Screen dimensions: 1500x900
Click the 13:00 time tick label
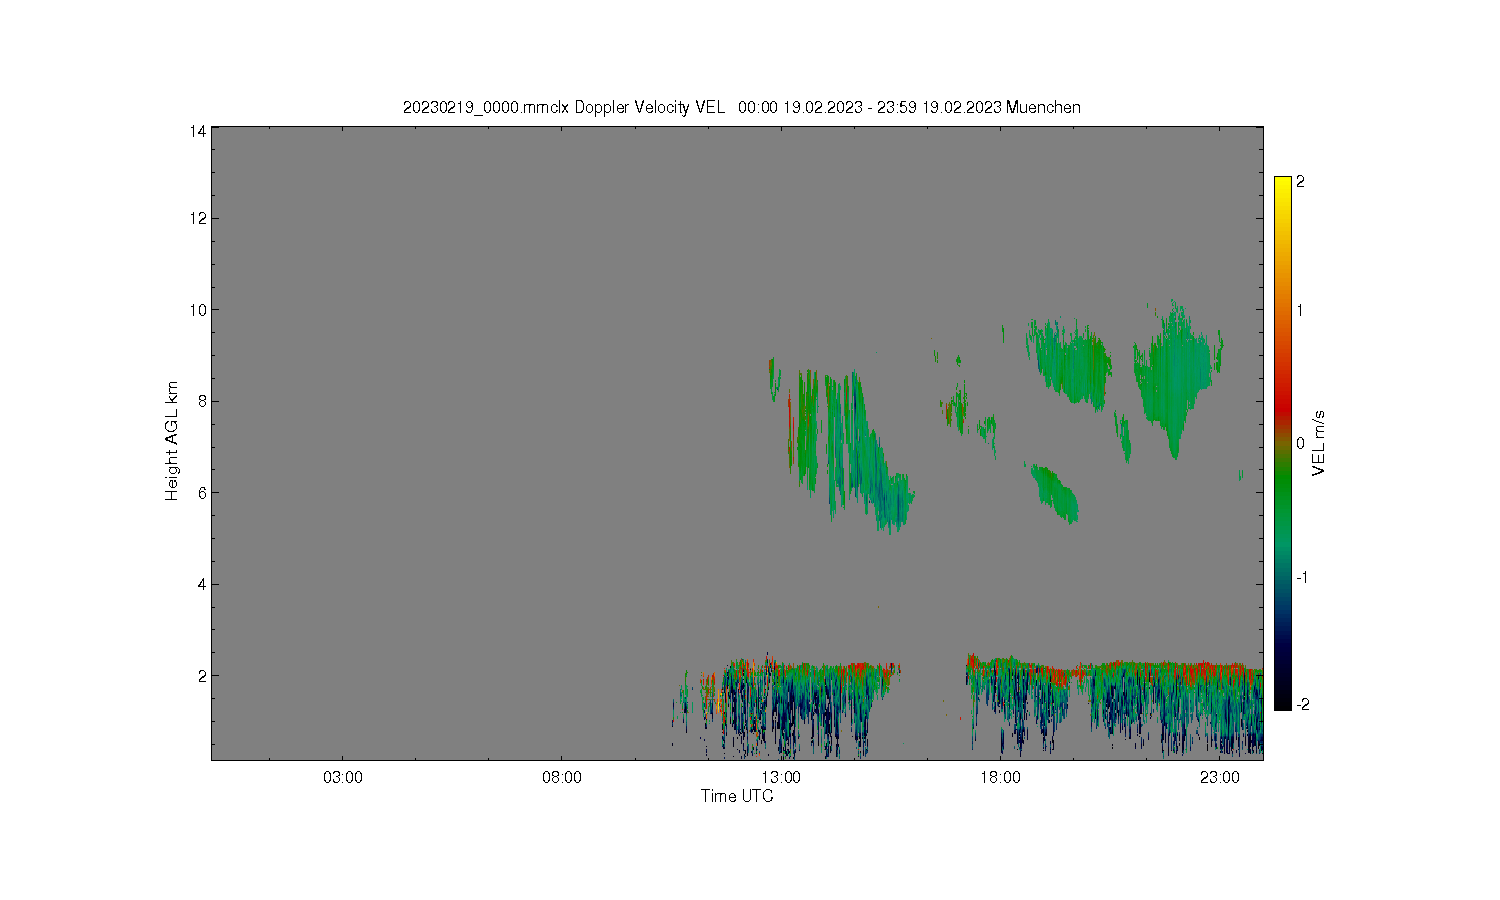click(x=780, y=777)
